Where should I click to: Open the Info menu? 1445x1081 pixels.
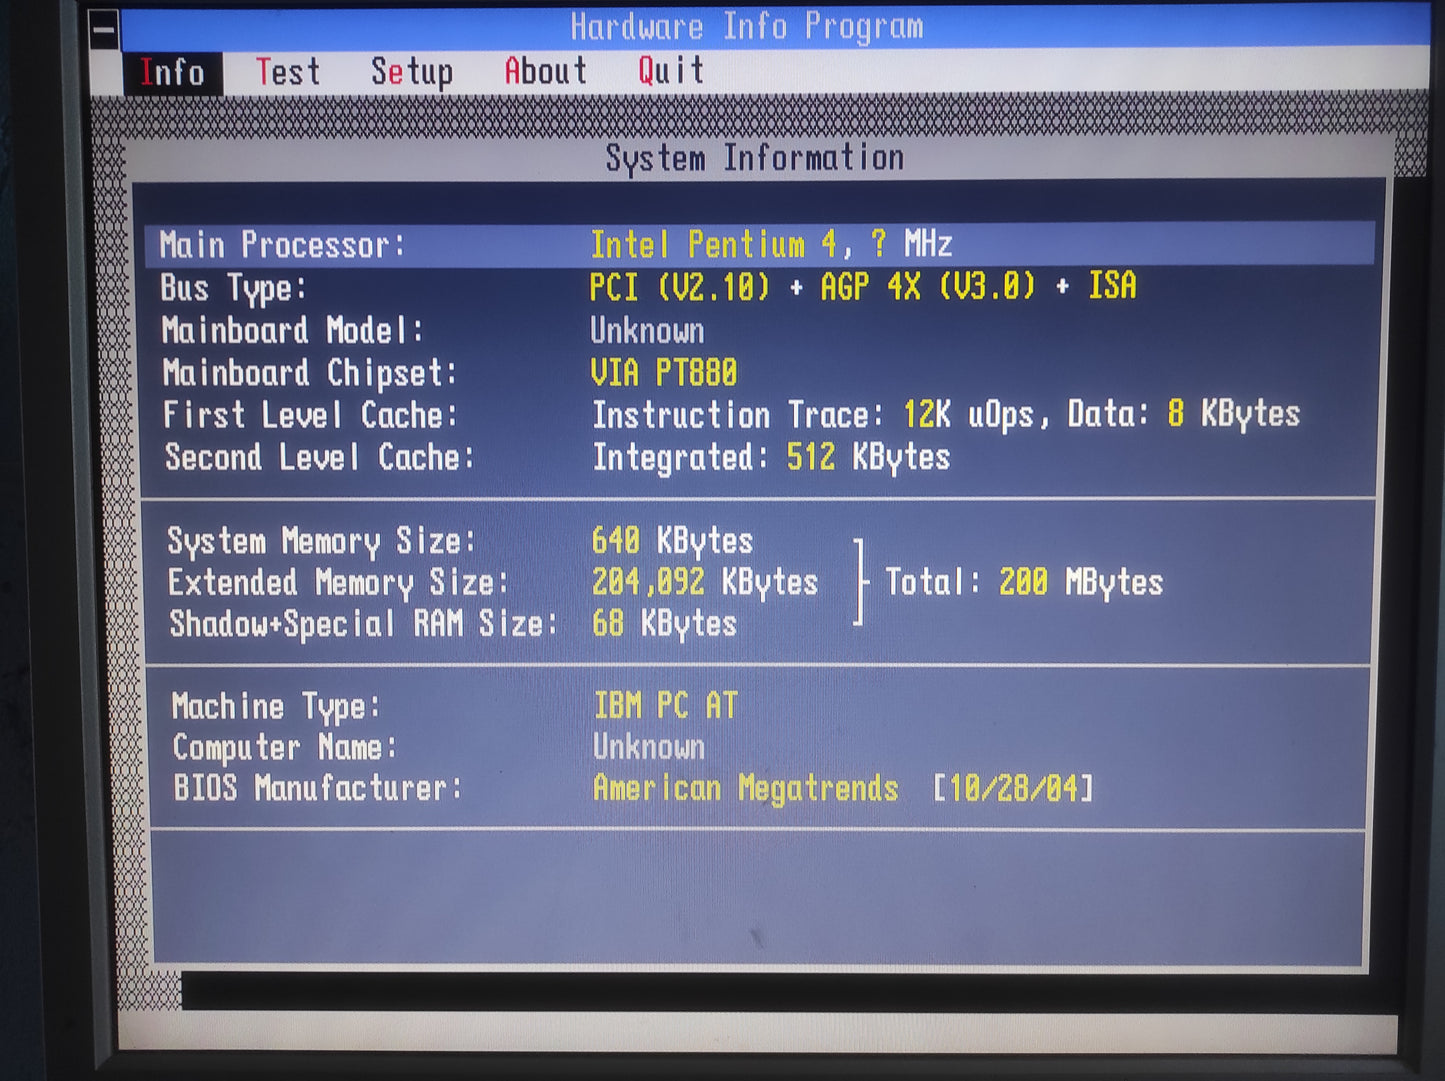172,73
